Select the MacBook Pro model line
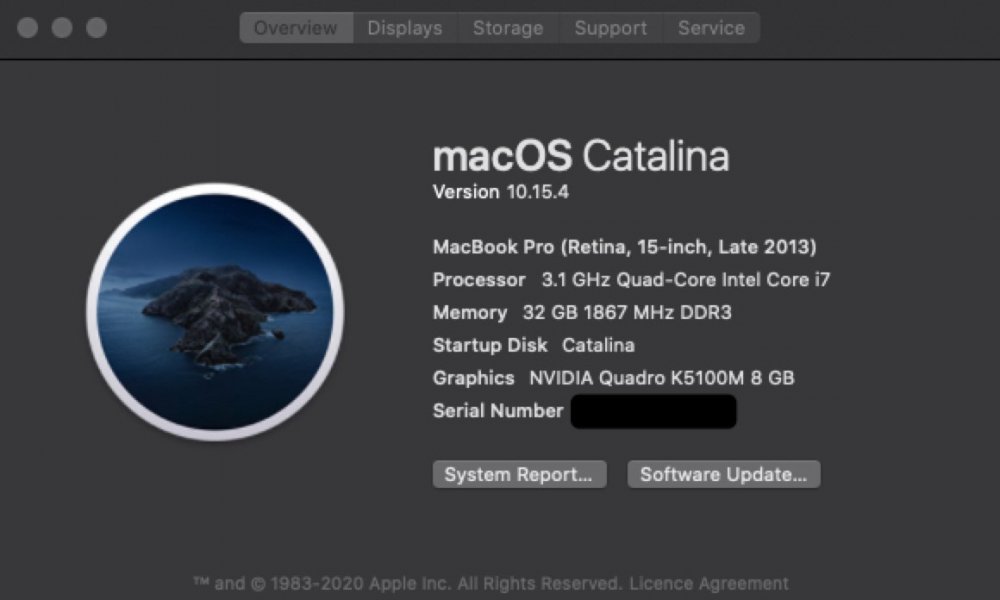The image size is (1000, 600). [624, 246]
